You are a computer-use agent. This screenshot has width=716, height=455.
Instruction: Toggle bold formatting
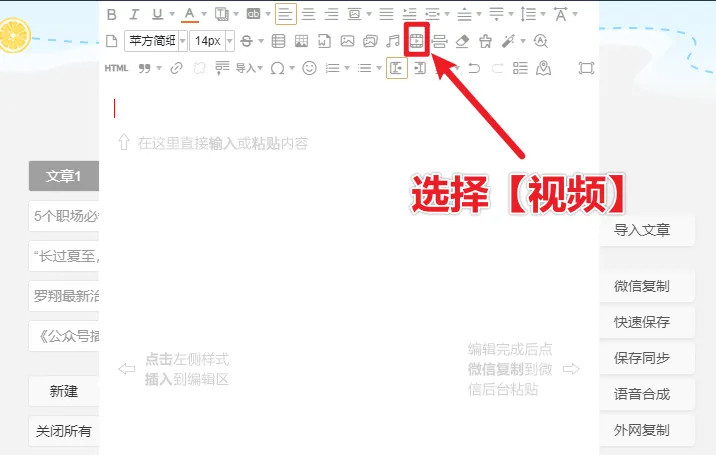(111, 14)
